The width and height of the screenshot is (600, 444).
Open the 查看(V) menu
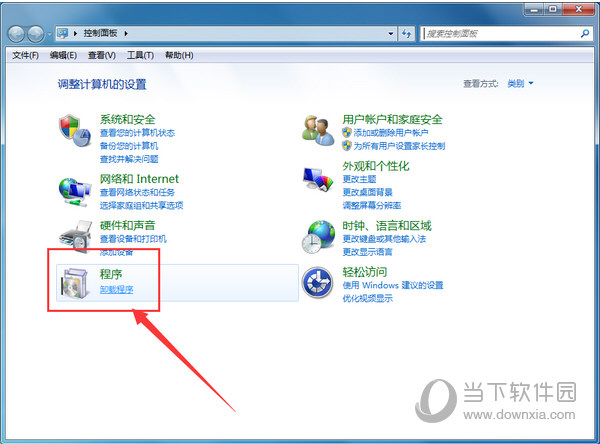102,56
